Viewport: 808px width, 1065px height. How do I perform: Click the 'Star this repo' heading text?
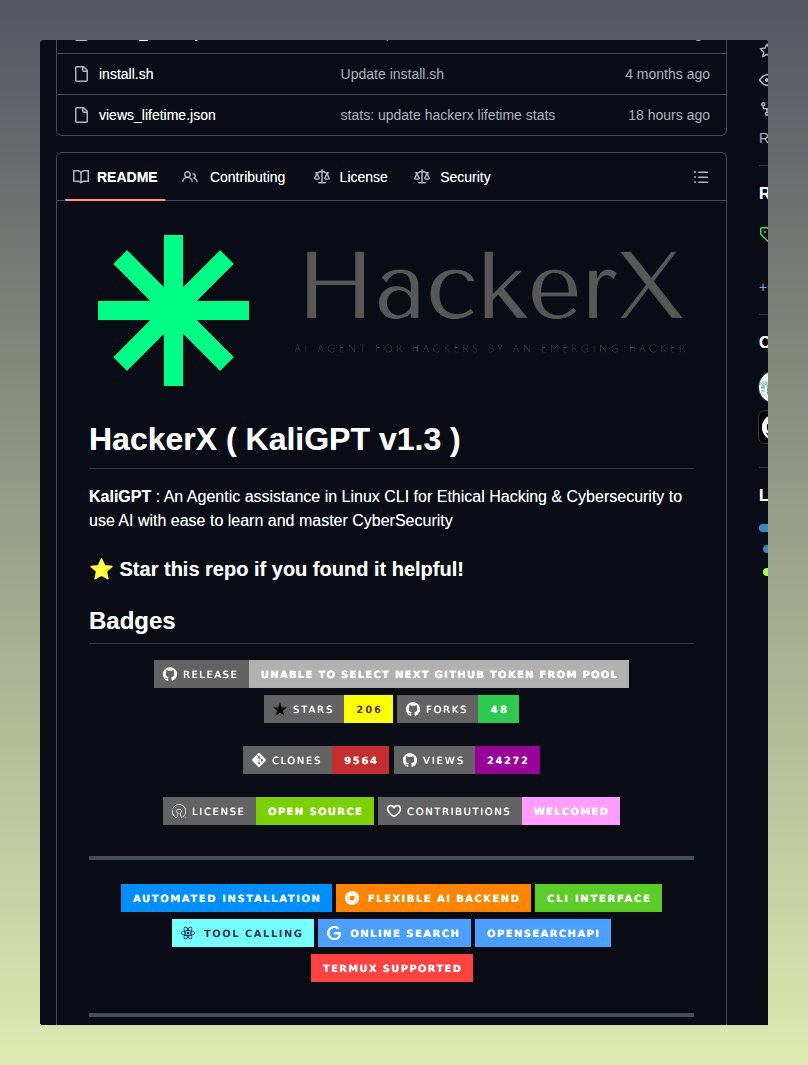click(x=291, y=569)
